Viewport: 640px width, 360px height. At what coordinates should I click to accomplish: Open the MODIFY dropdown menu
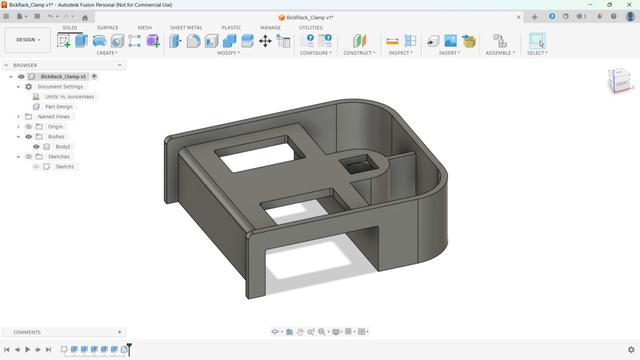pos(229,53)
